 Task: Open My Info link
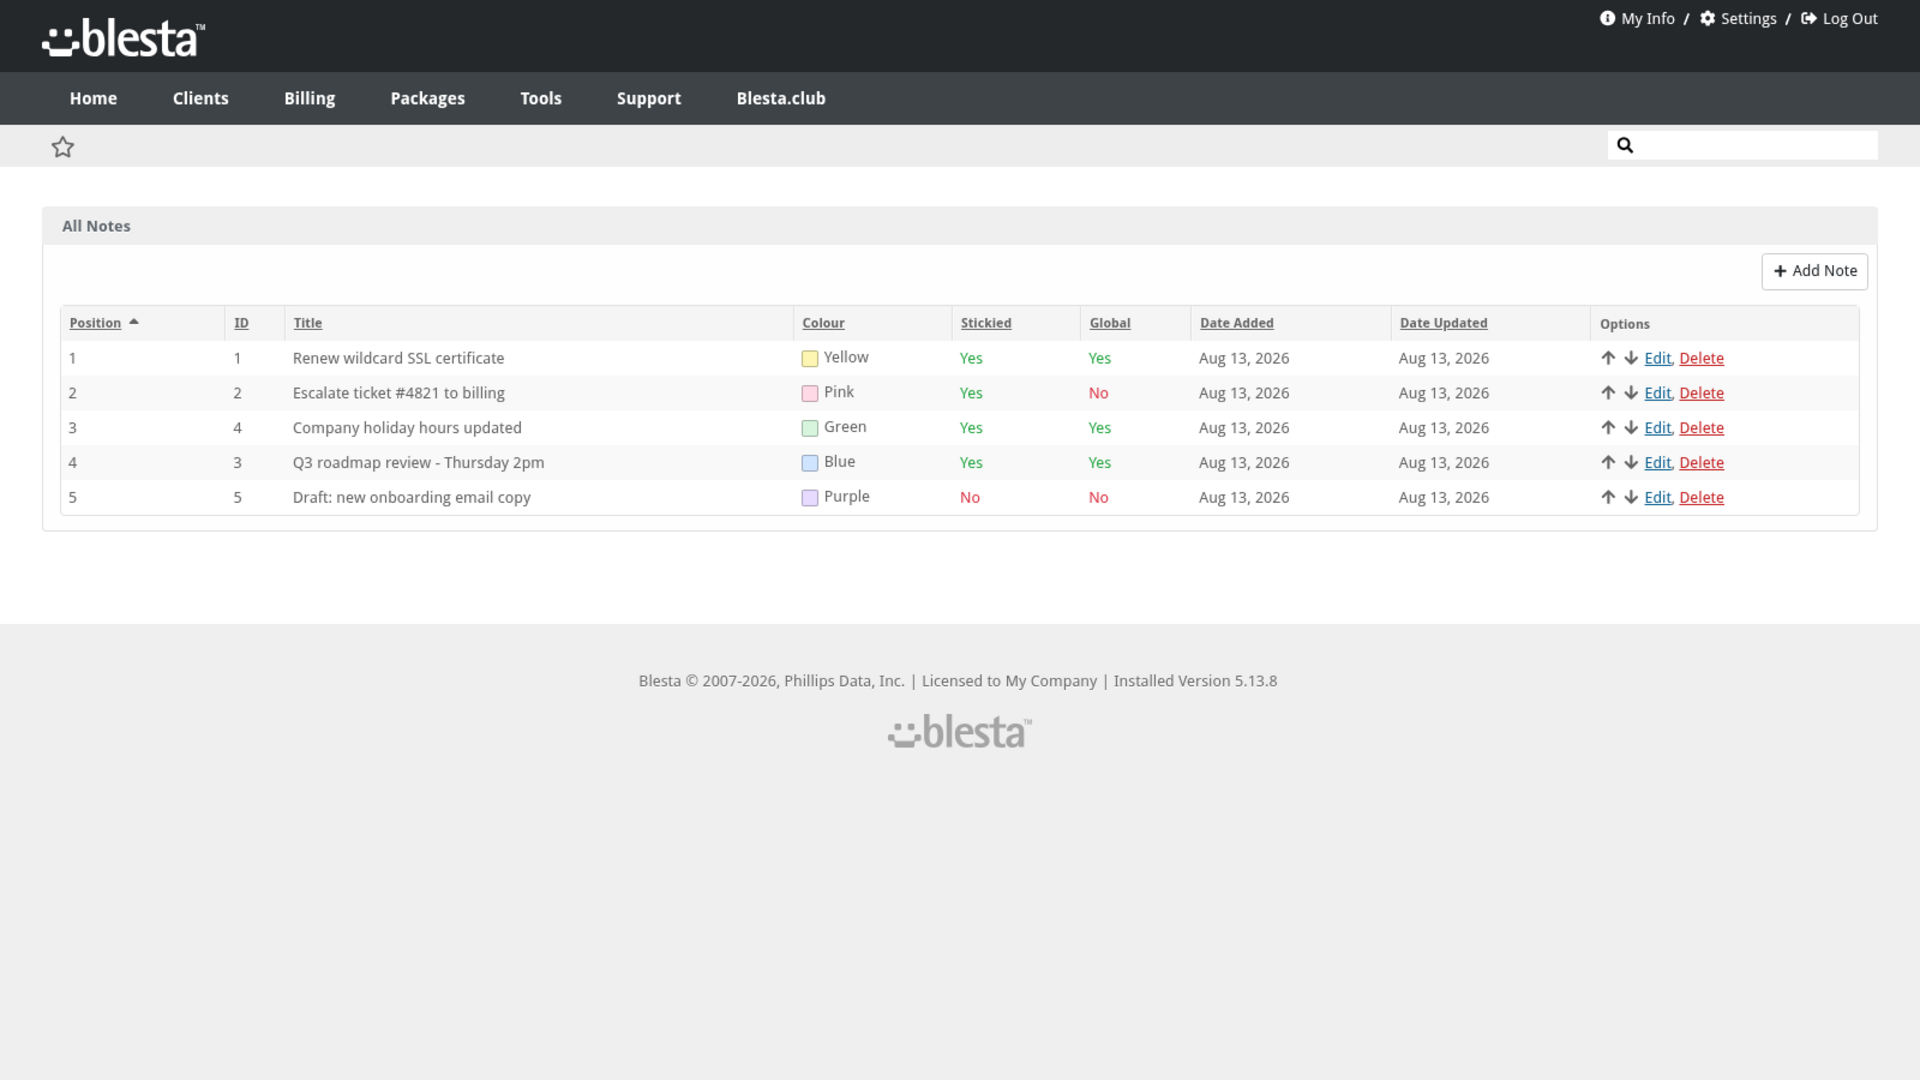click(1637, 18)
